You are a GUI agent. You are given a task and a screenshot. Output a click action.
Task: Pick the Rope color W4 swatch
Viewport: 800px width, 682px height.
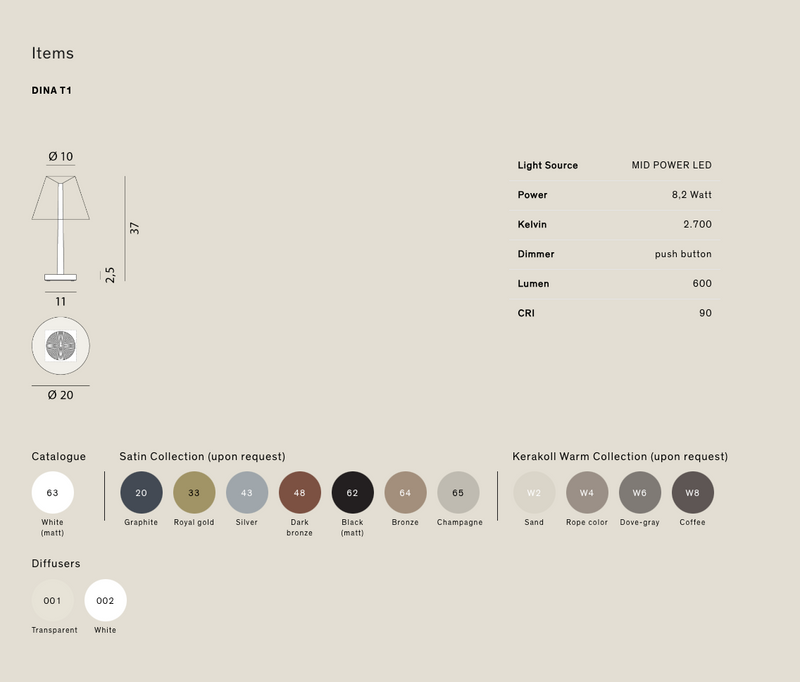click(x=587, y=493)
